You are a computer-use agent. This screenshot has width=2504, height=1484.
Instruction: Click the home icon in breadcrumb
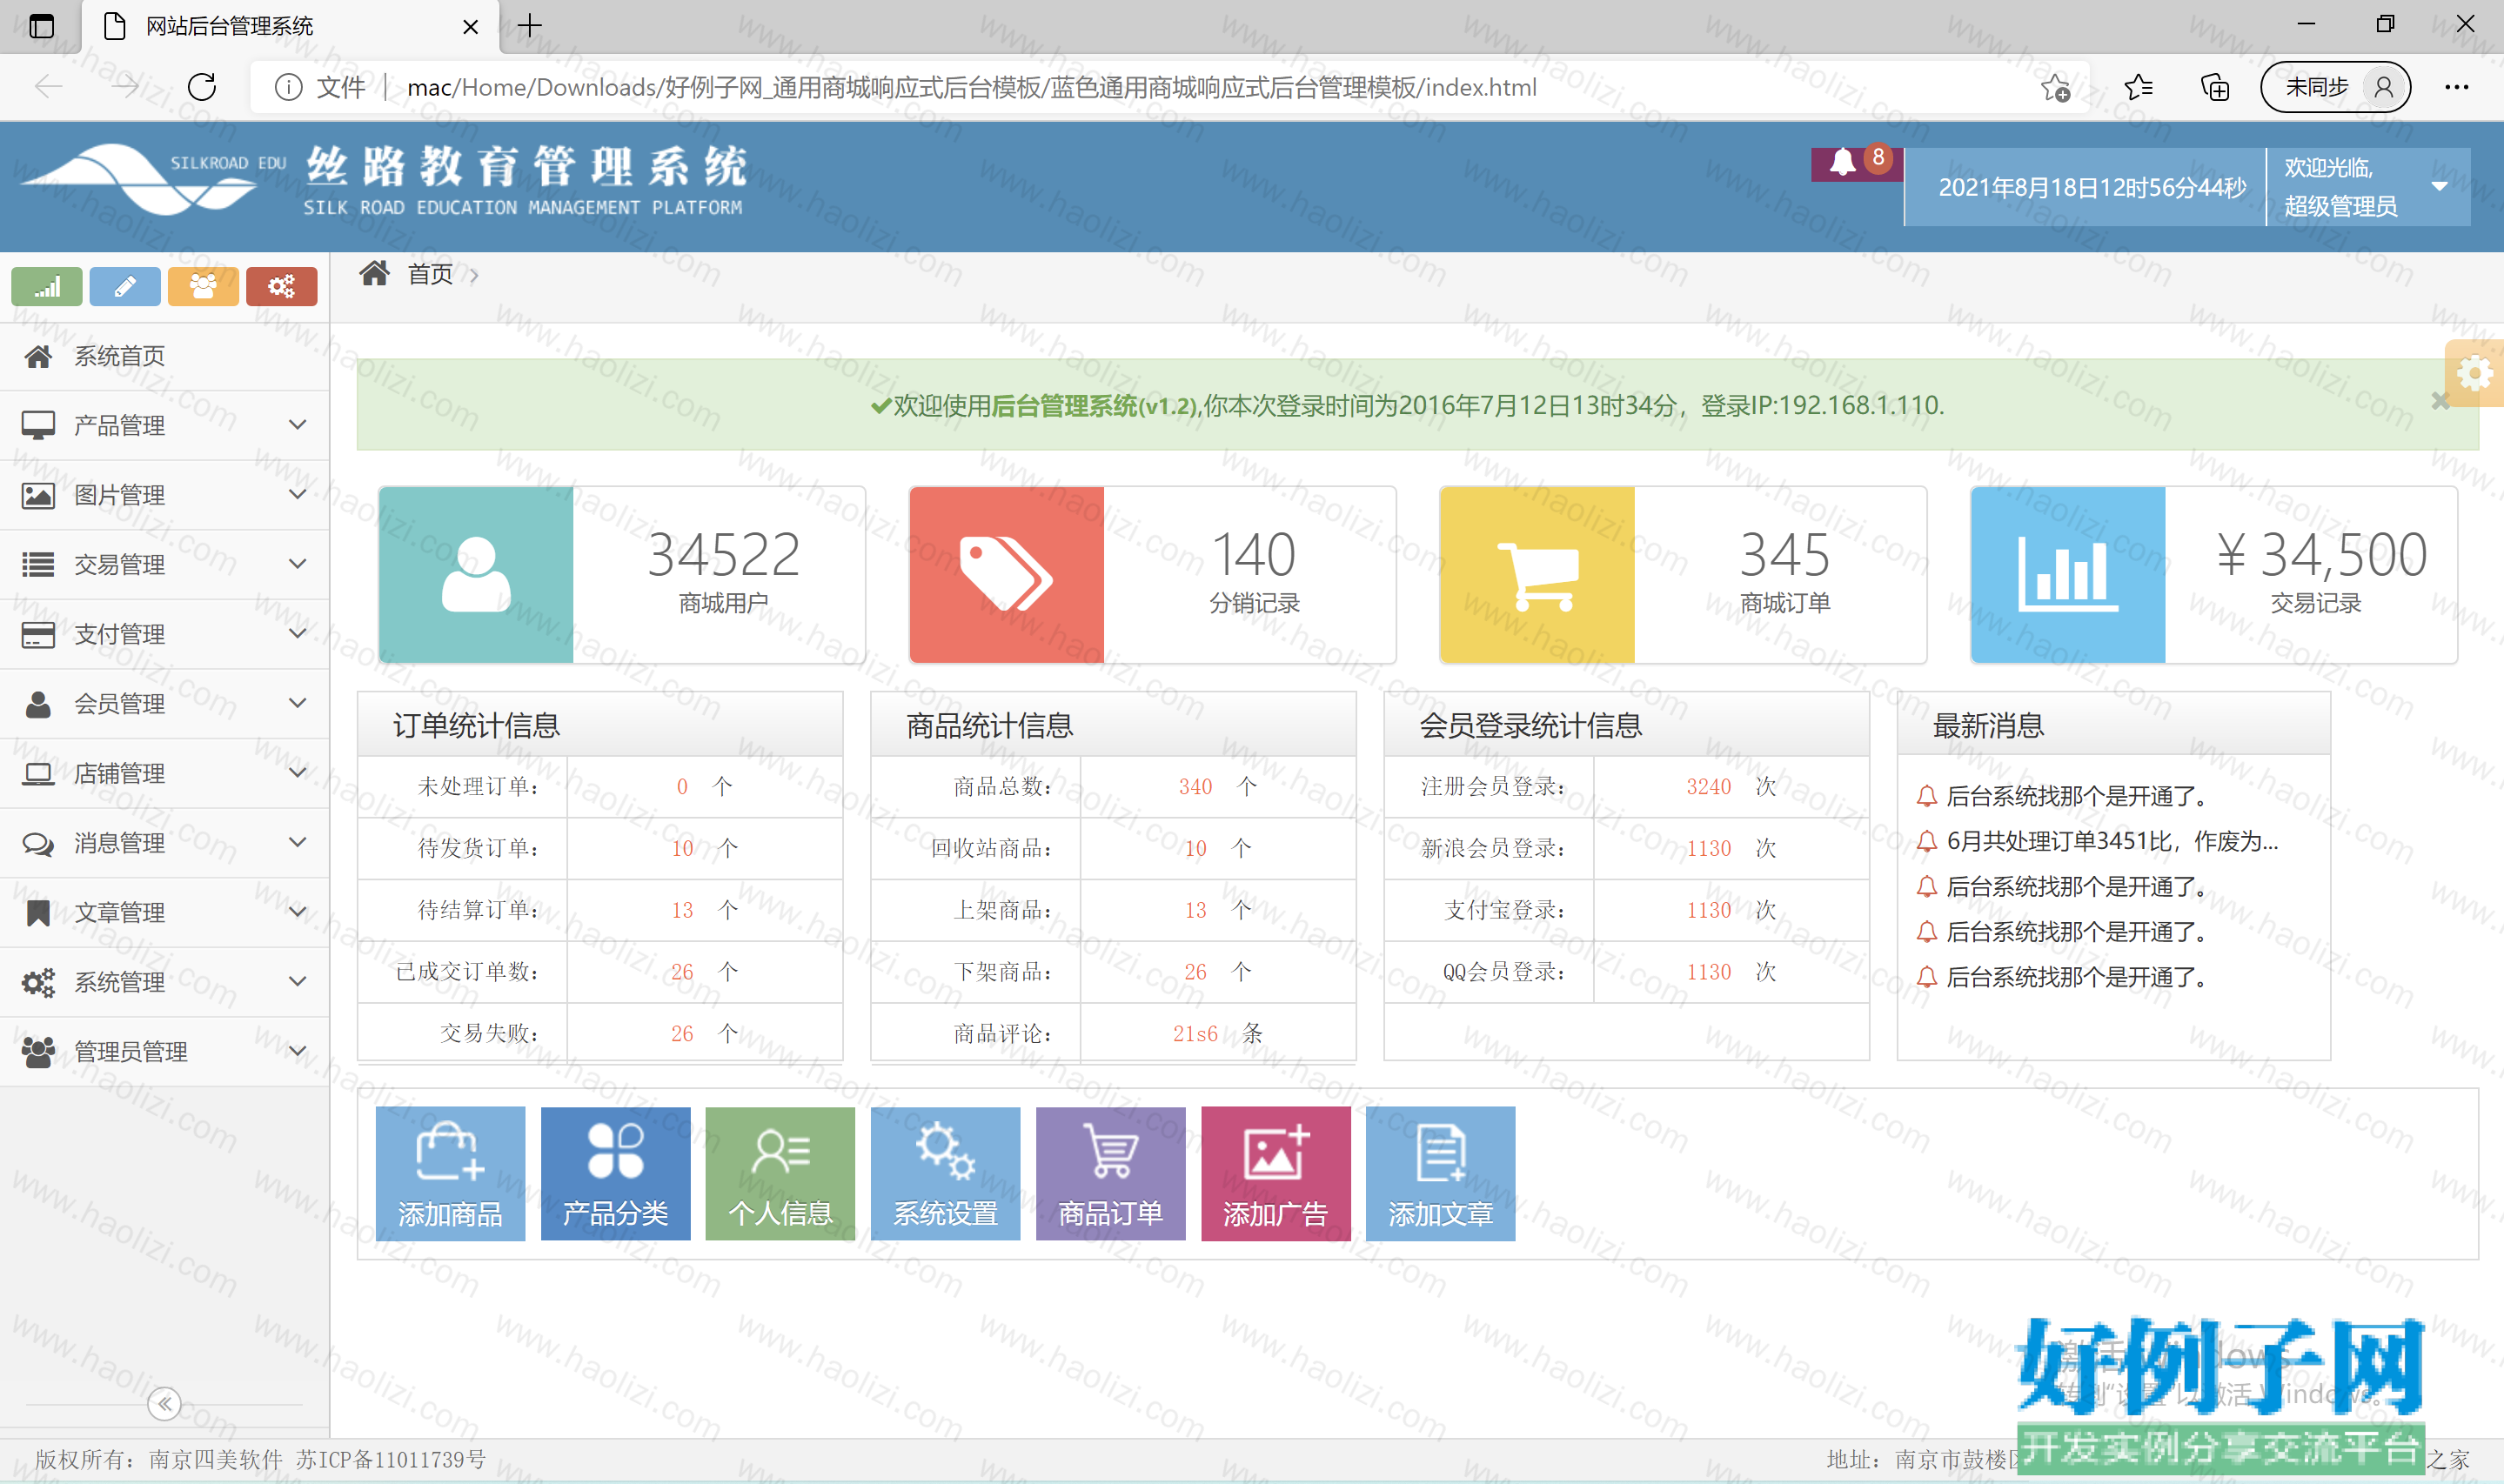point(375,273)
